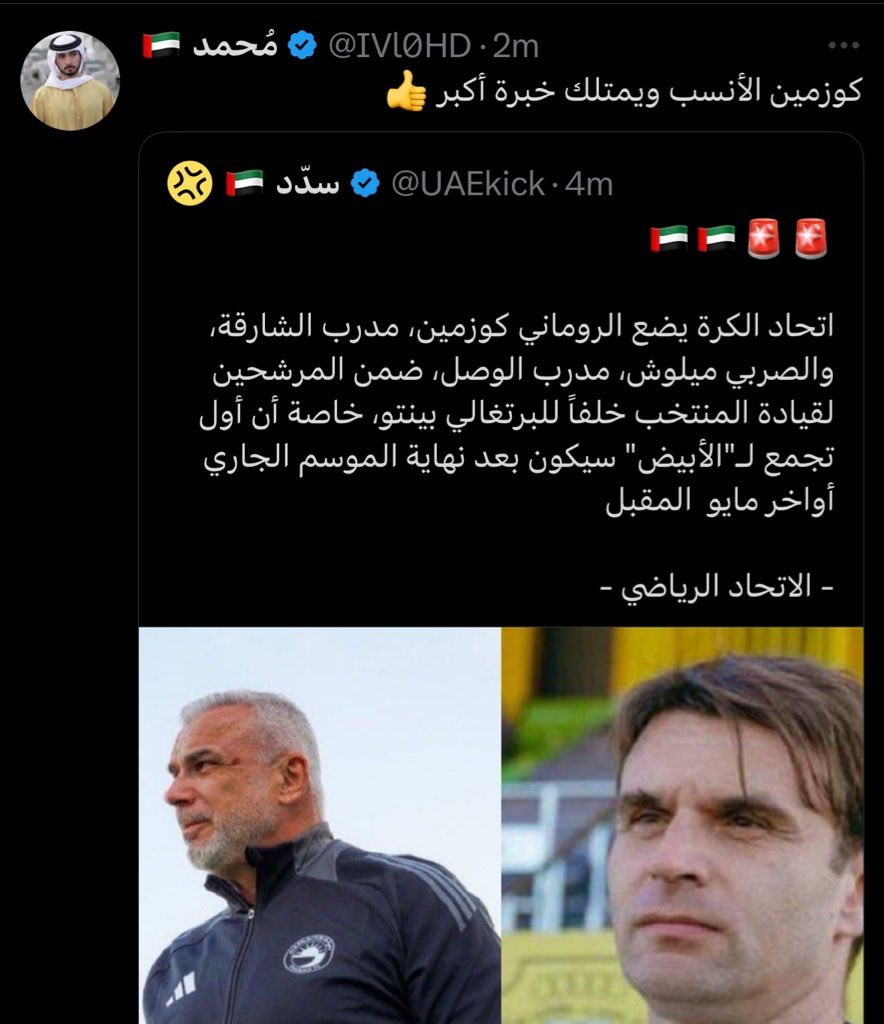Click the display name مُحمد

(235, 45)
